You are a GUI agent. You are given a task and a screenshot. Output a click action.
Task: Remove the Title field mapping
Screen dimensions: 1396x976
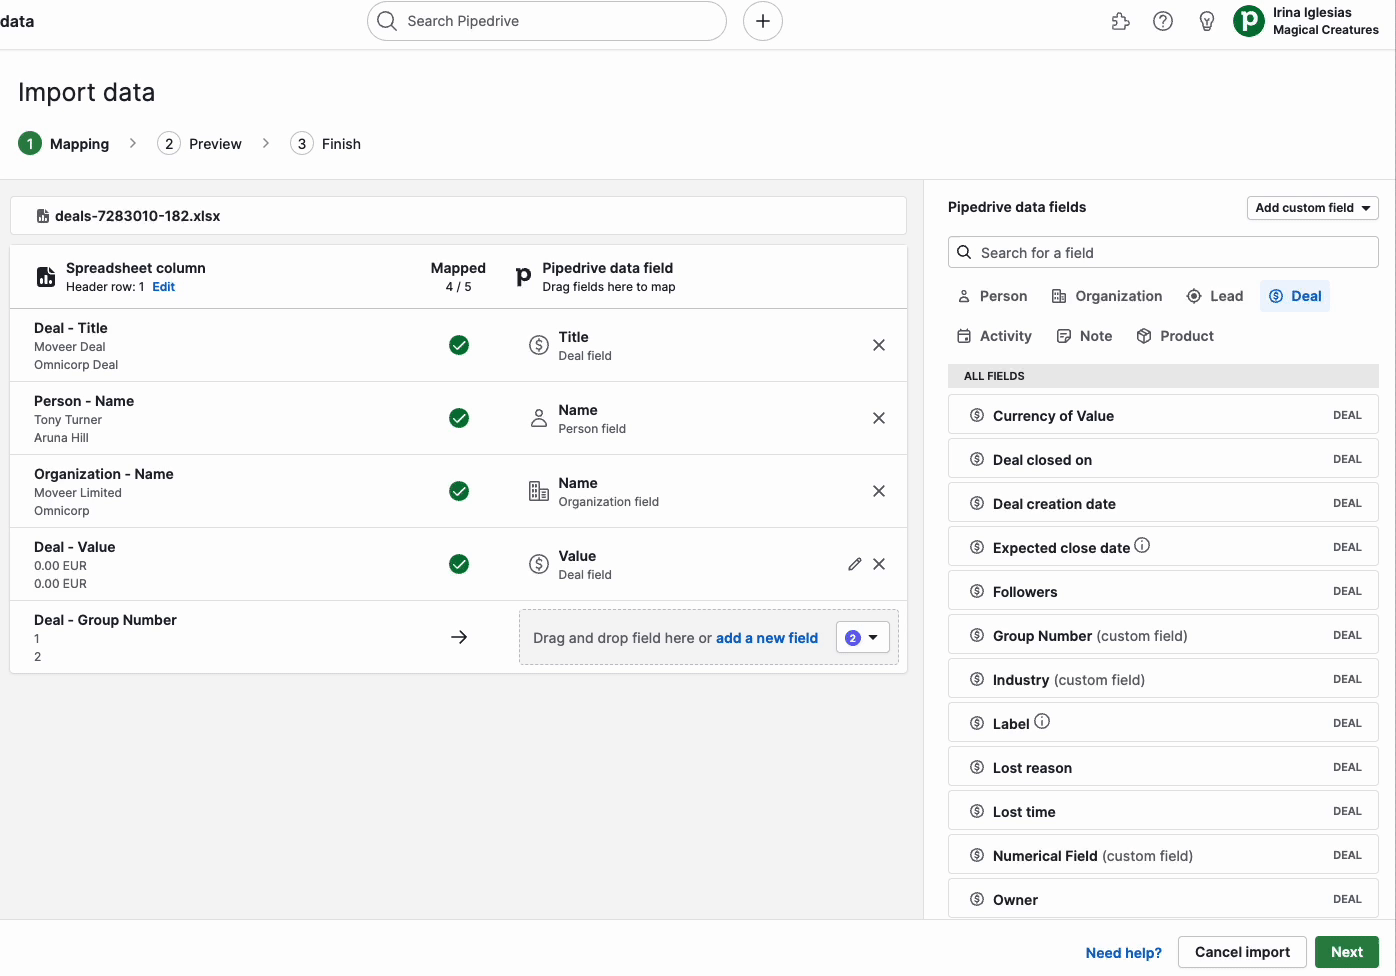(879, 344)
